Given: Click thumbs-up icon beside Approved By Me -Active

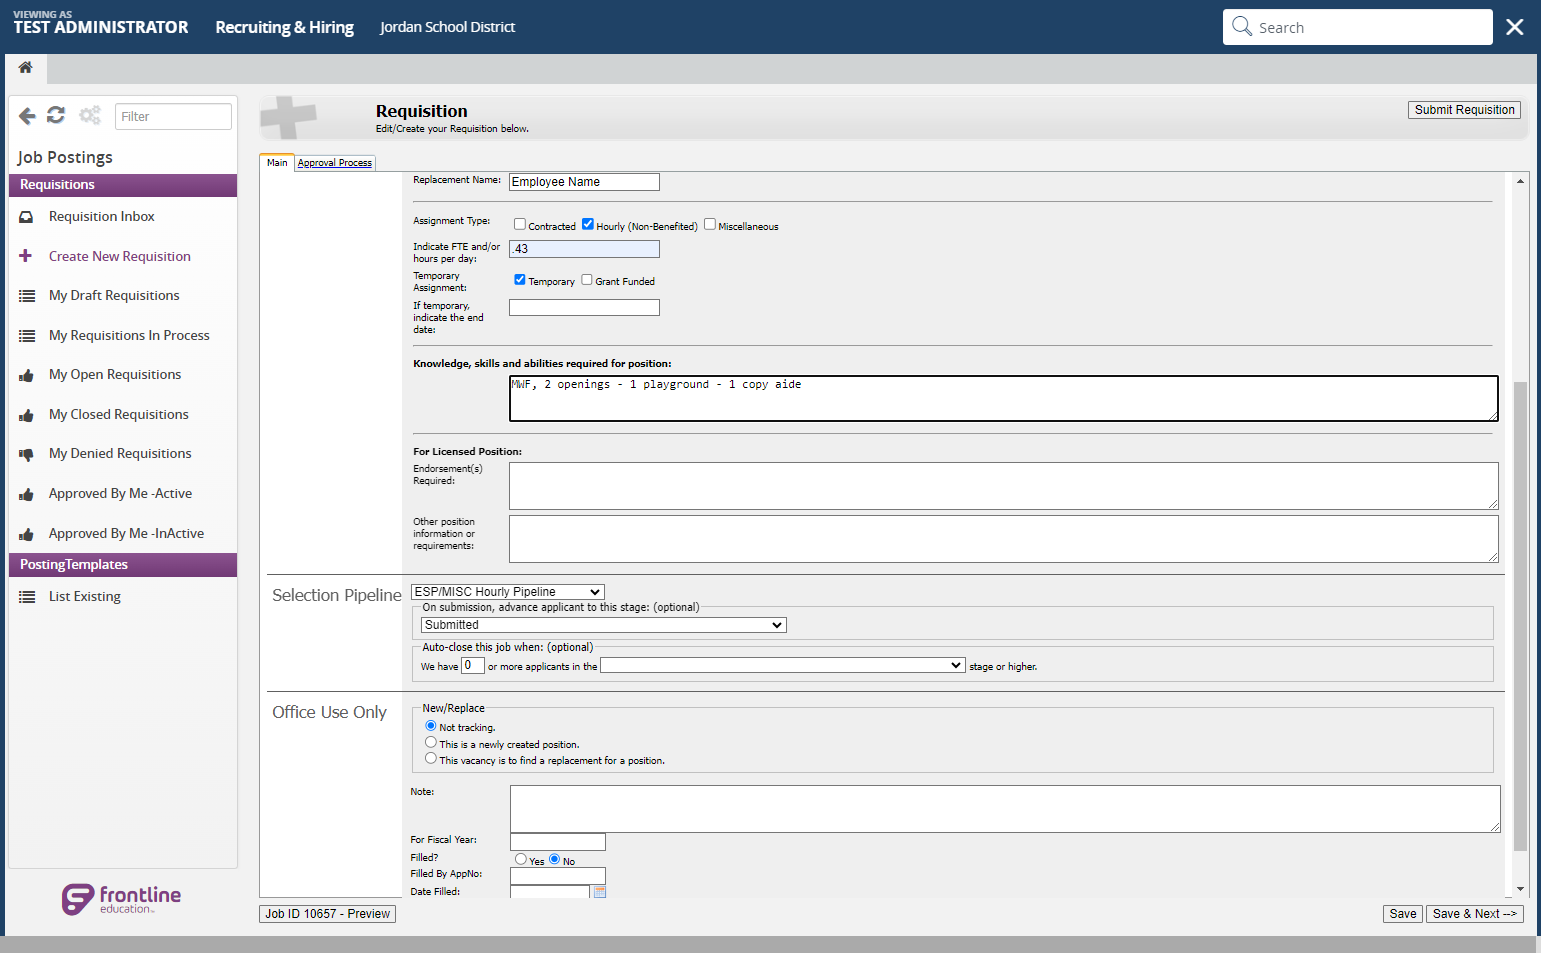Looking at the screenshot, I should (27, 494).
